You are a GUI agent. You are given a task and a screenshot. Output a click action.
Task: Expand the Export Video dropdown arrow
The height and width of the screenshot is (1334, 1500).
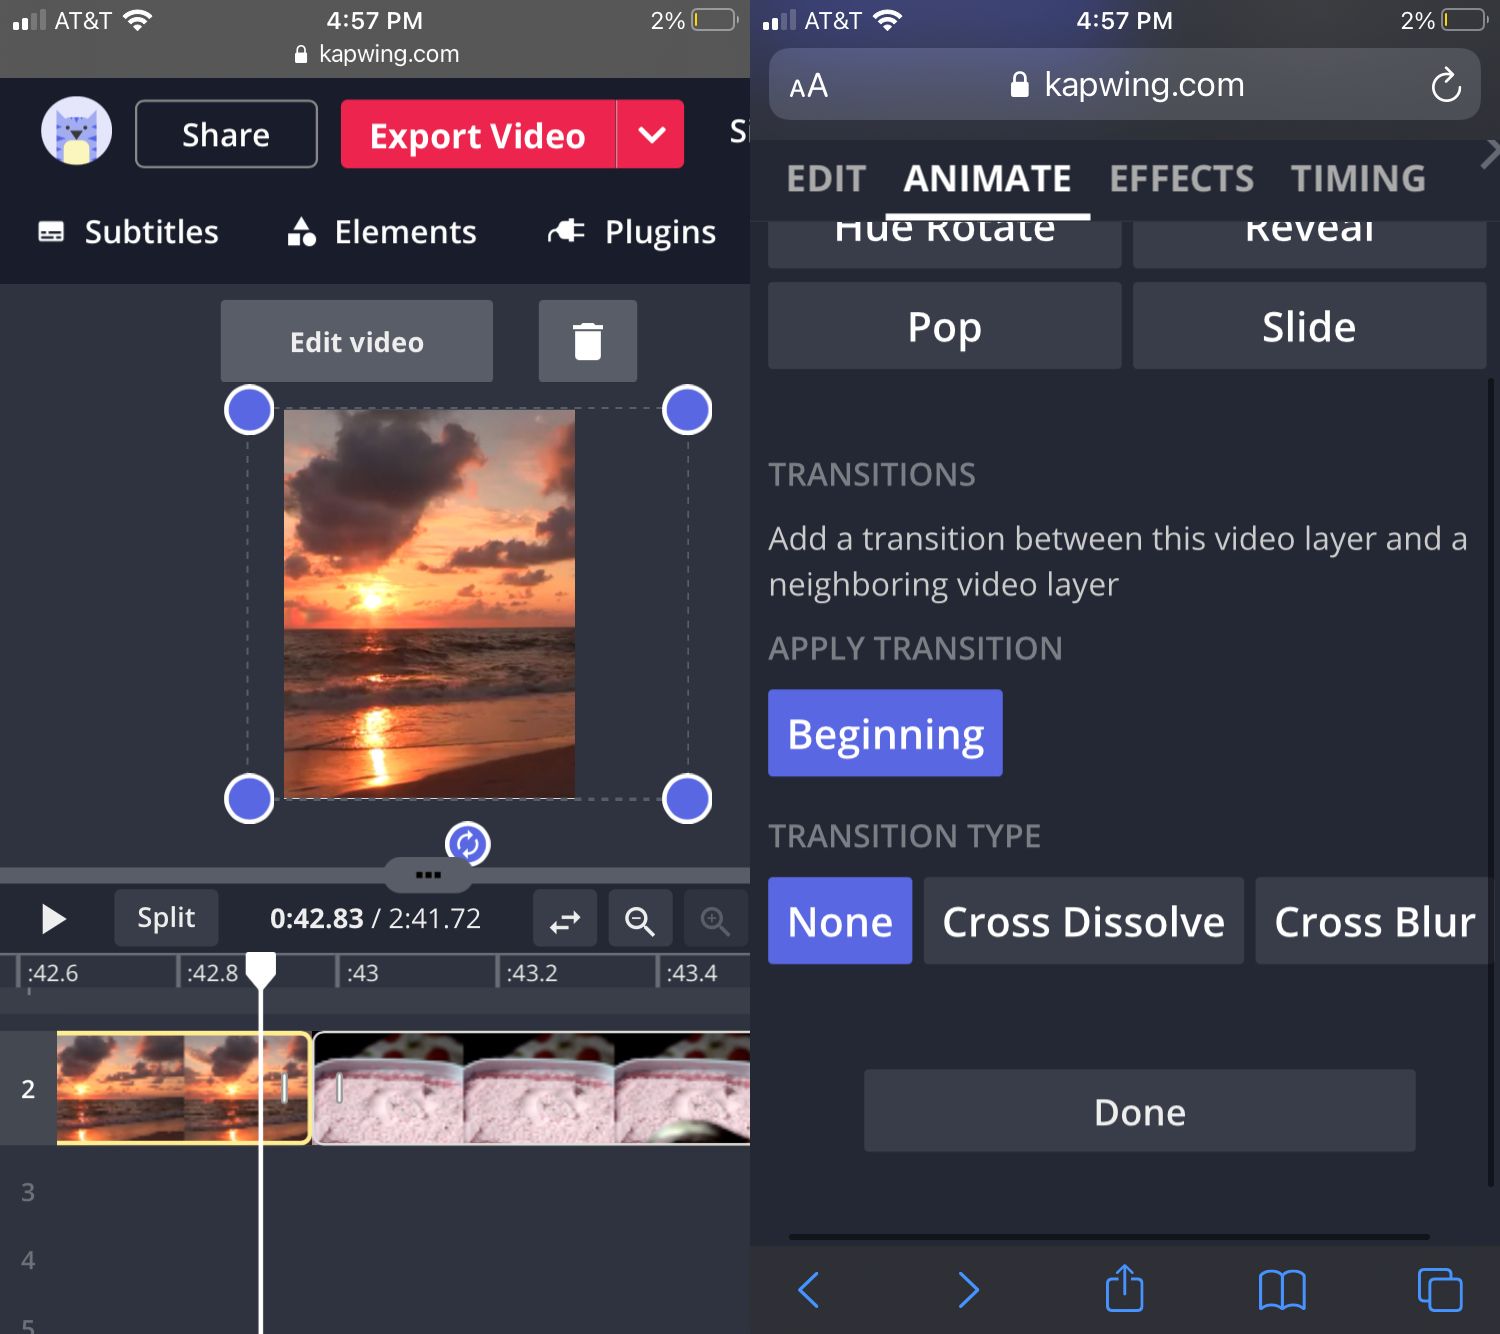[651, 134]
